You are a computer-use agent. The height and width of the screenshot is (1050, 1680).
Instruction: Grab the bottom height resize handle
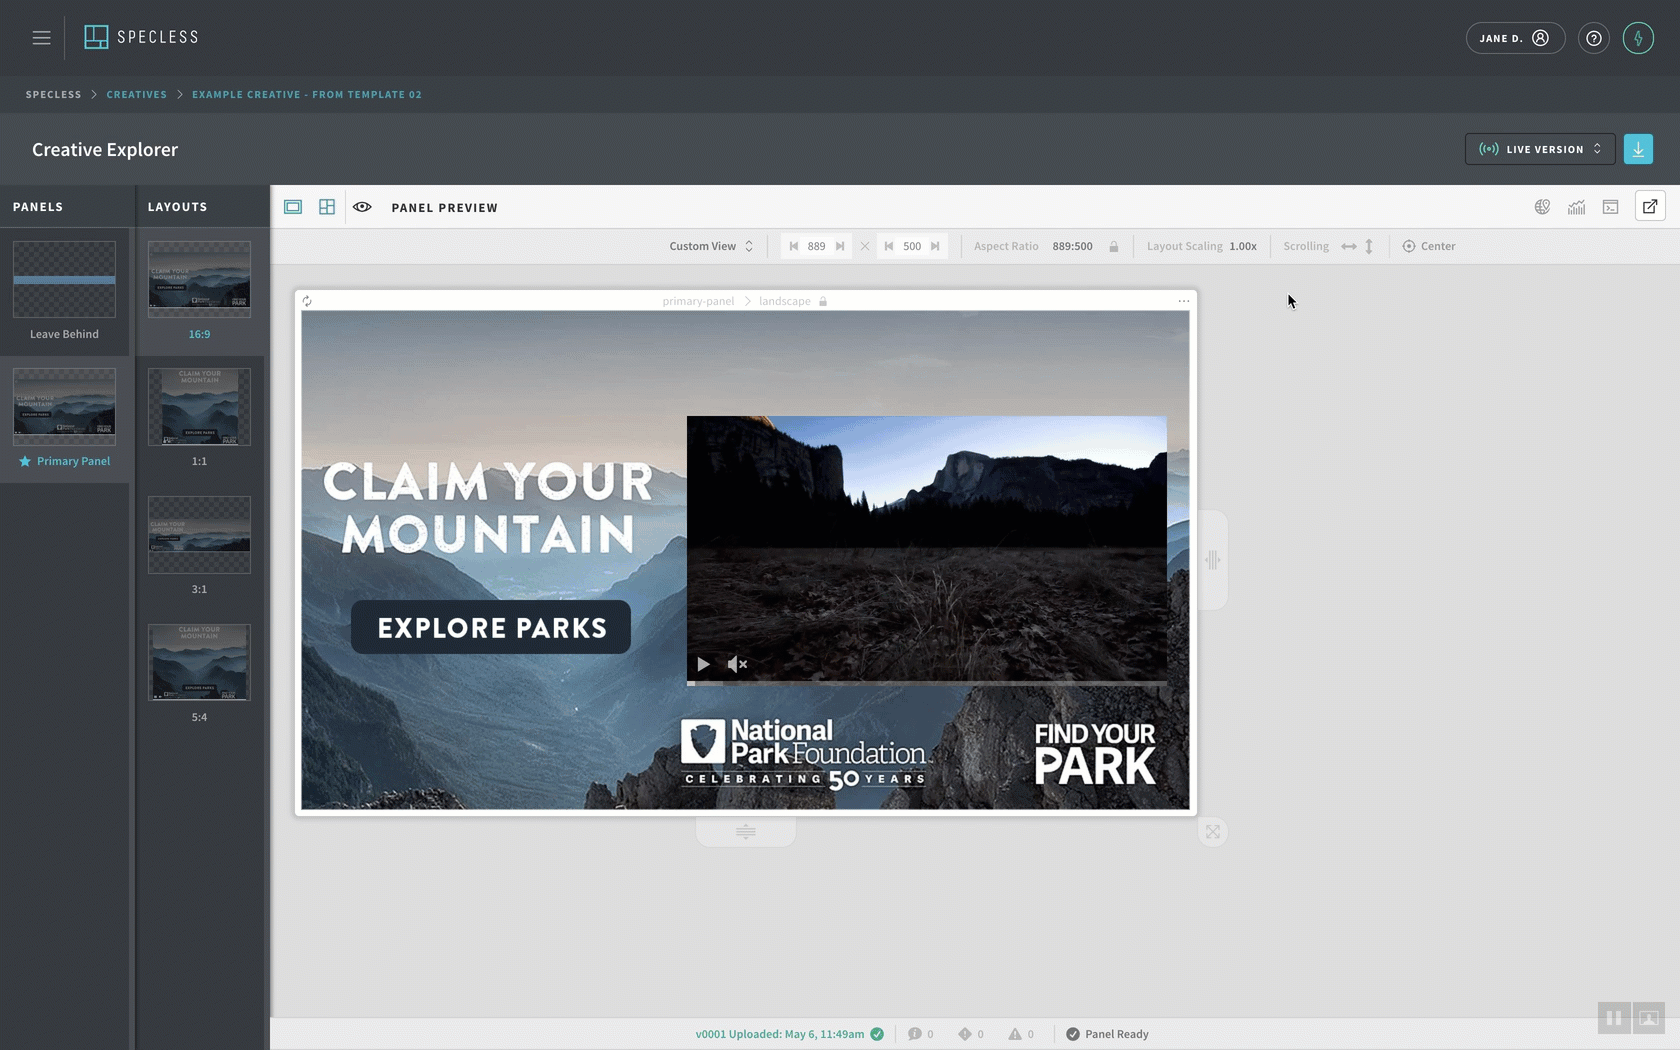point(746,832)
